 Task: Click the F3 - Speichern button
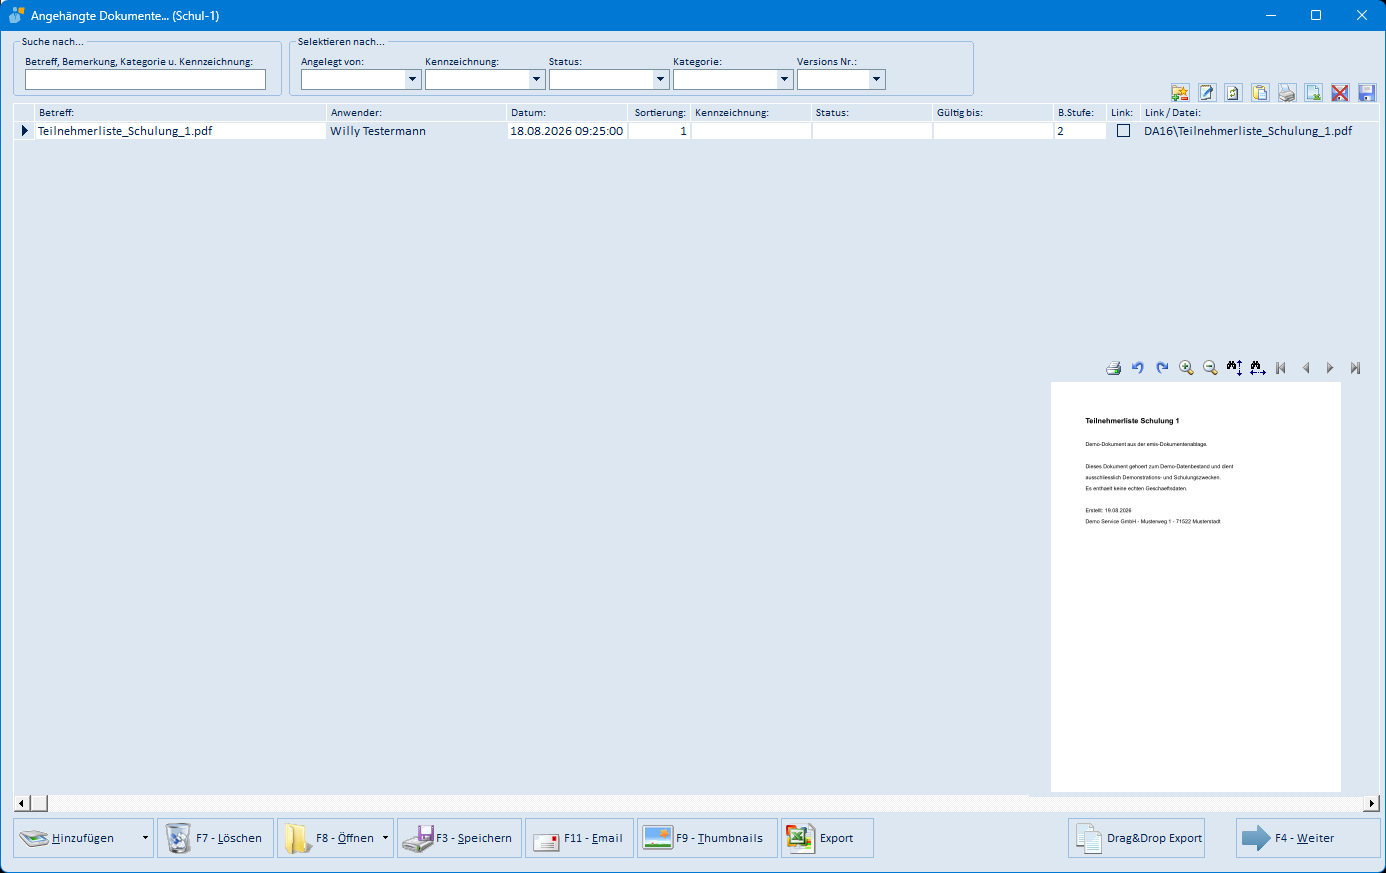click(x=459, y=838)
